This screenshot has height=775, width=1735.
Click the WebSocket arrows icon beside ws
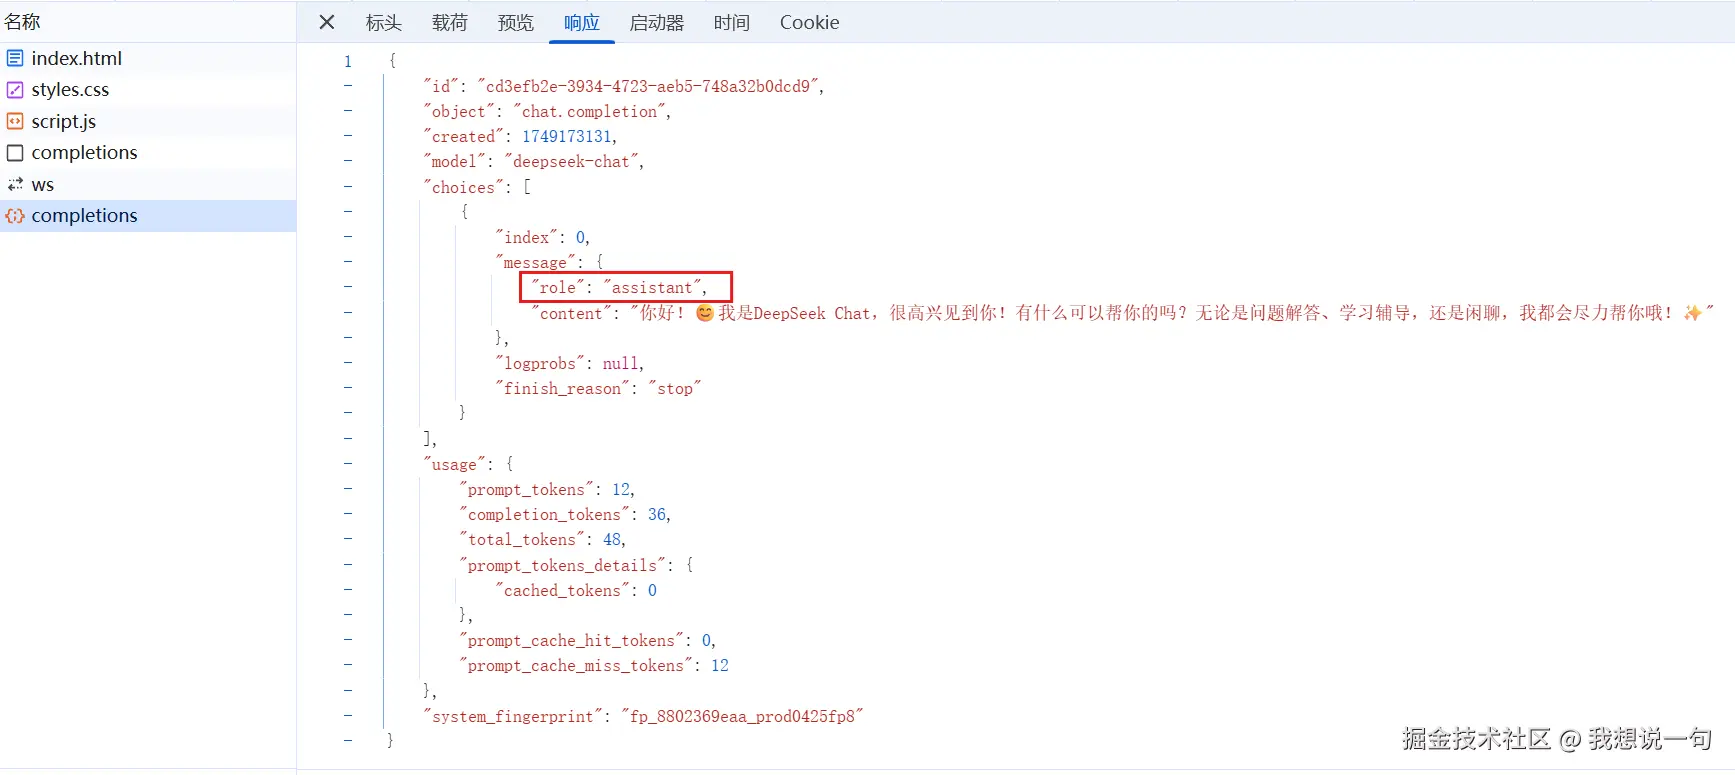pos(15,184)
